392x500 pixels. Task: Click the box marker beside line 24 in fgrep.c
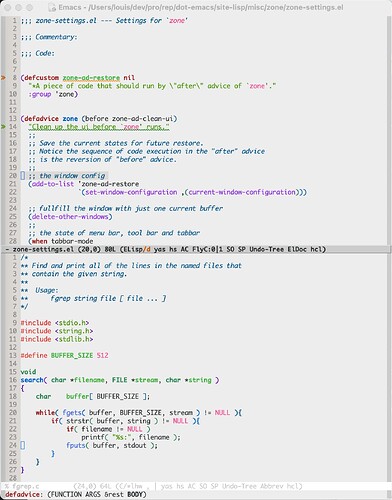[23, 445]
